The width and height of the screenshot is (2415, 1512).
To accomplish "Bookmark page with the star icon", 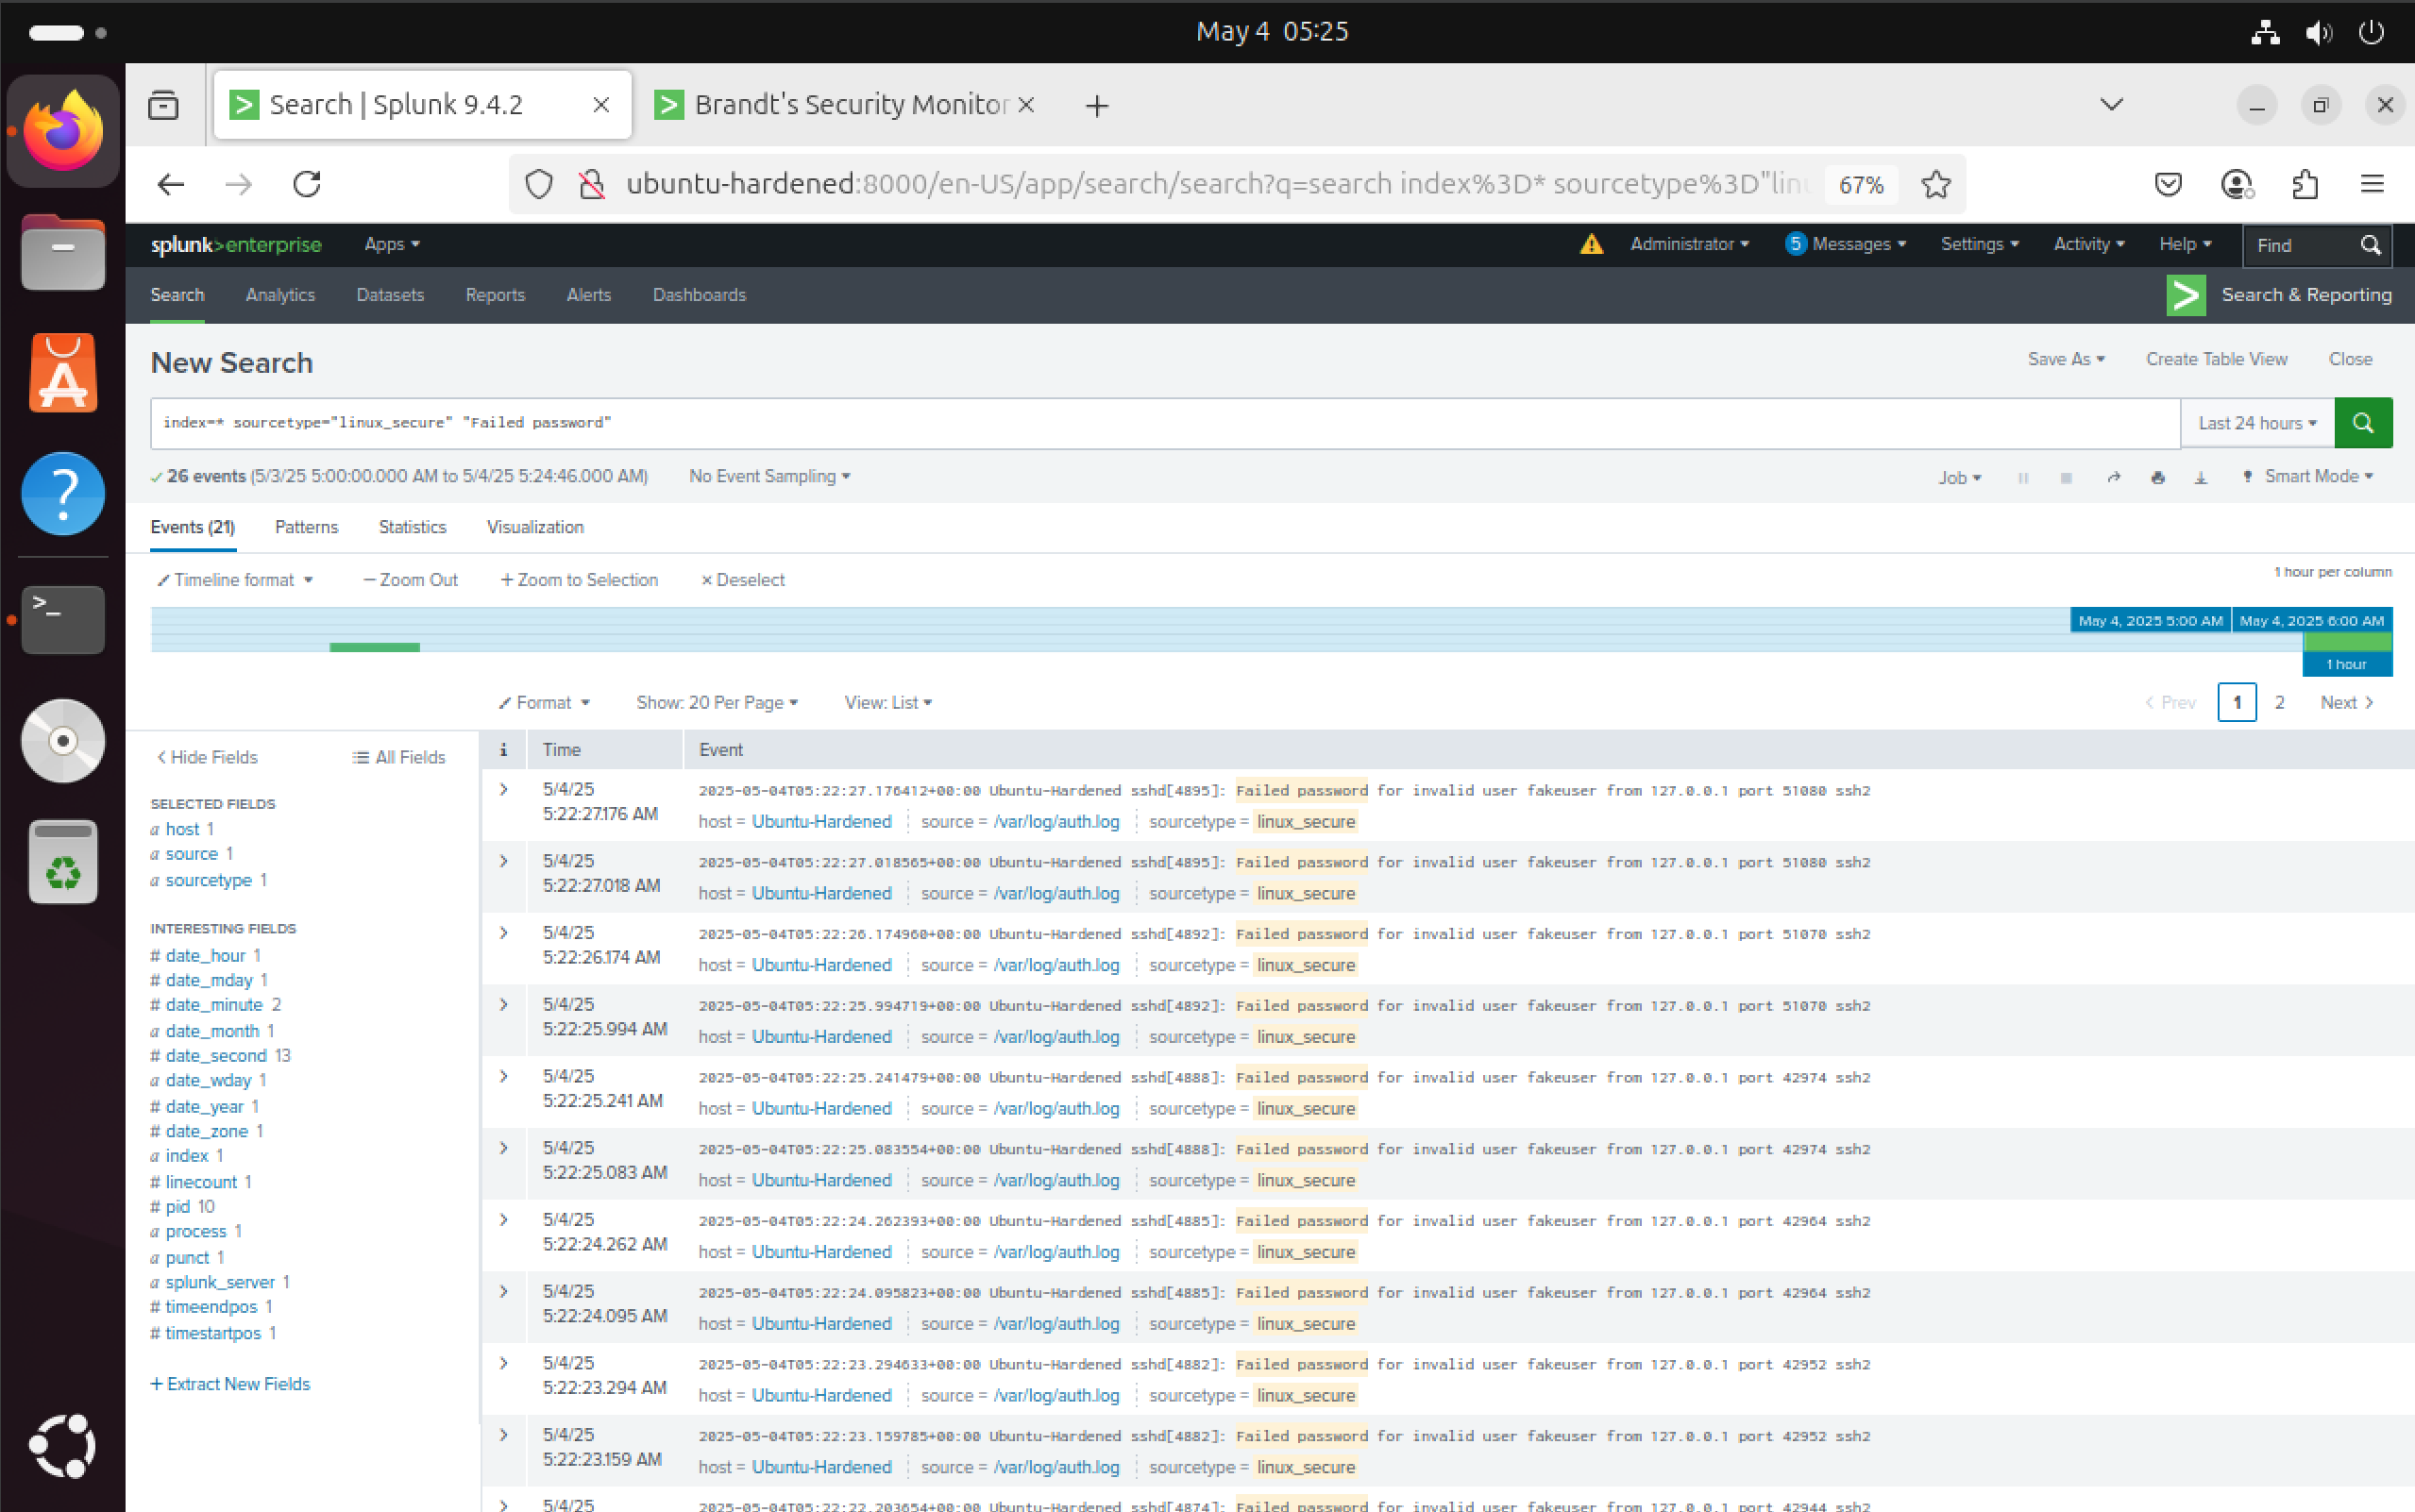I will pyautogui.click(x=1935, y=184).
